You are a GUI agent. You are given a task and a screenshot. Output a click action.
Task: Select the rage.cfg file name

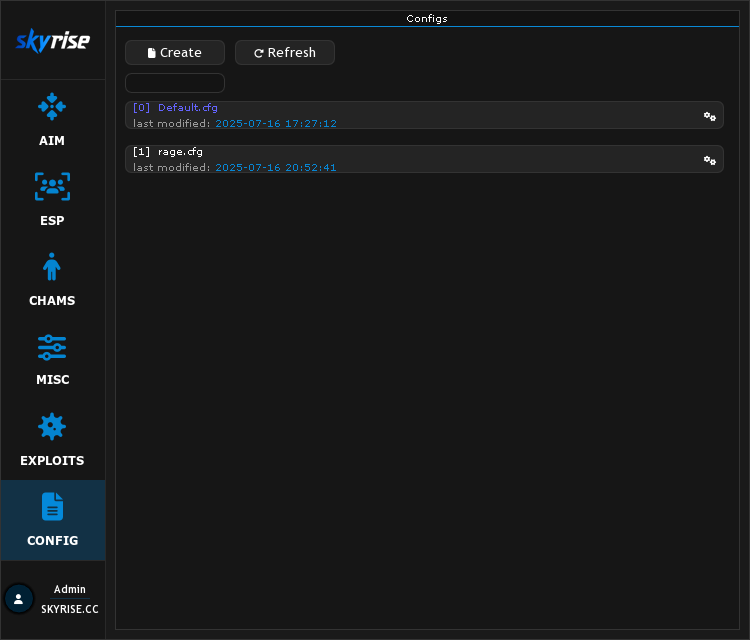pos(180,152)
